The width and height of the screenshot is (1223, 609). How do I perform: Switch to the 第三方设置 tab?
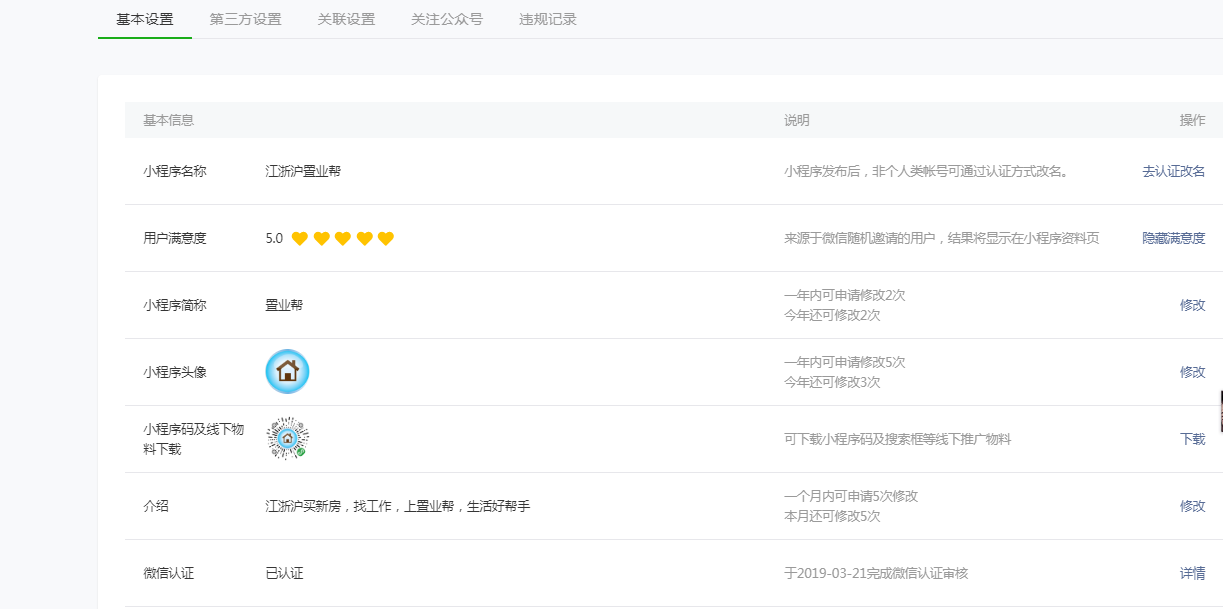click(x=245, y=19)
